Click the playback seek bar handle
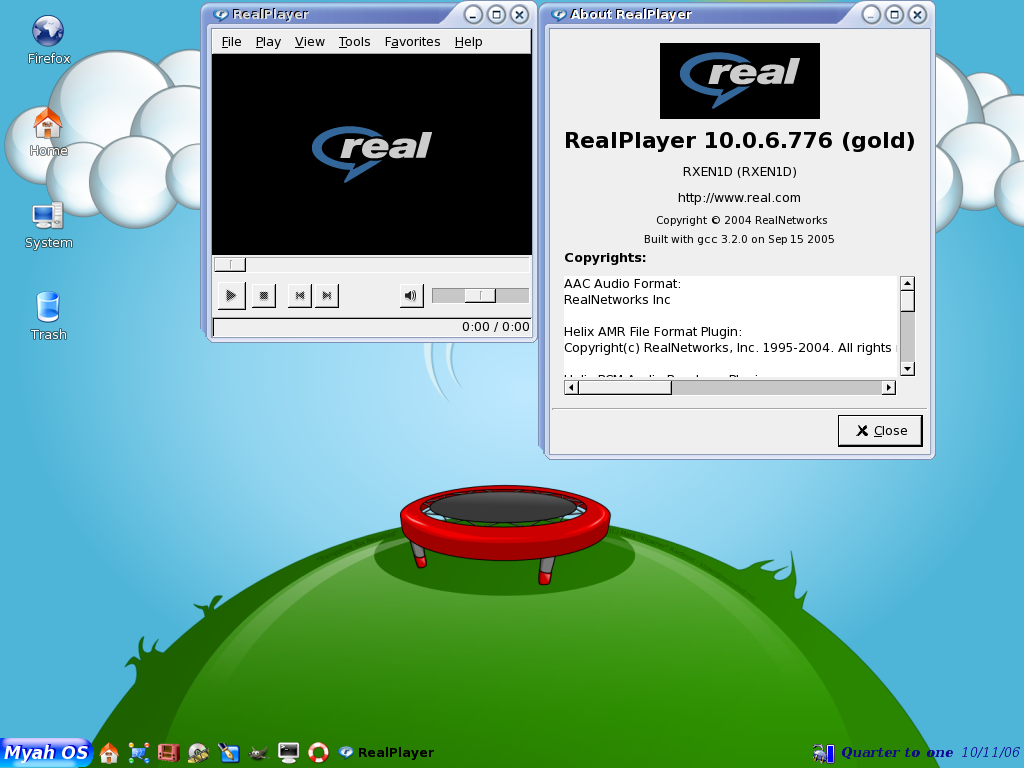The image size is (1024, 768). click(x=230, y=264)
